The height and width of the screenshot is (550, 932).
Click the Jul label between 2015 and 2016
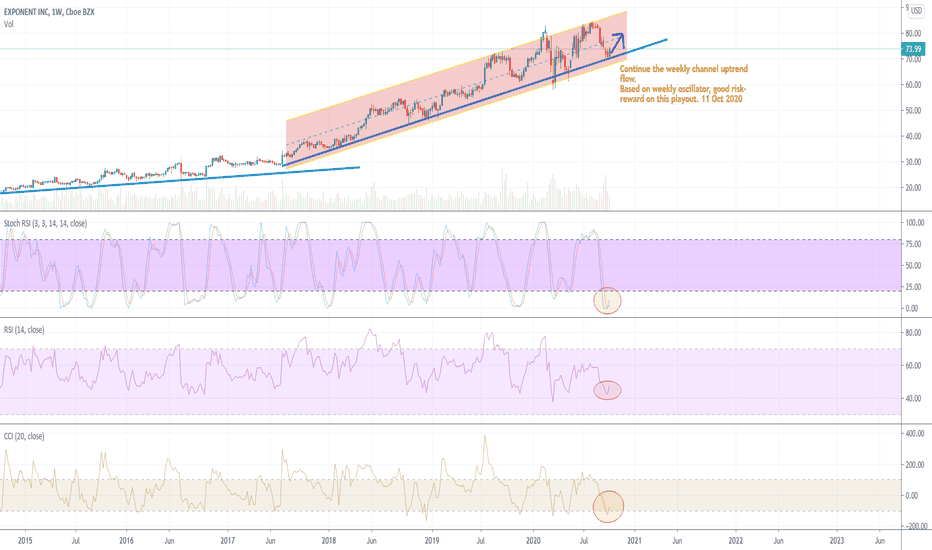(x=75, y=540)
